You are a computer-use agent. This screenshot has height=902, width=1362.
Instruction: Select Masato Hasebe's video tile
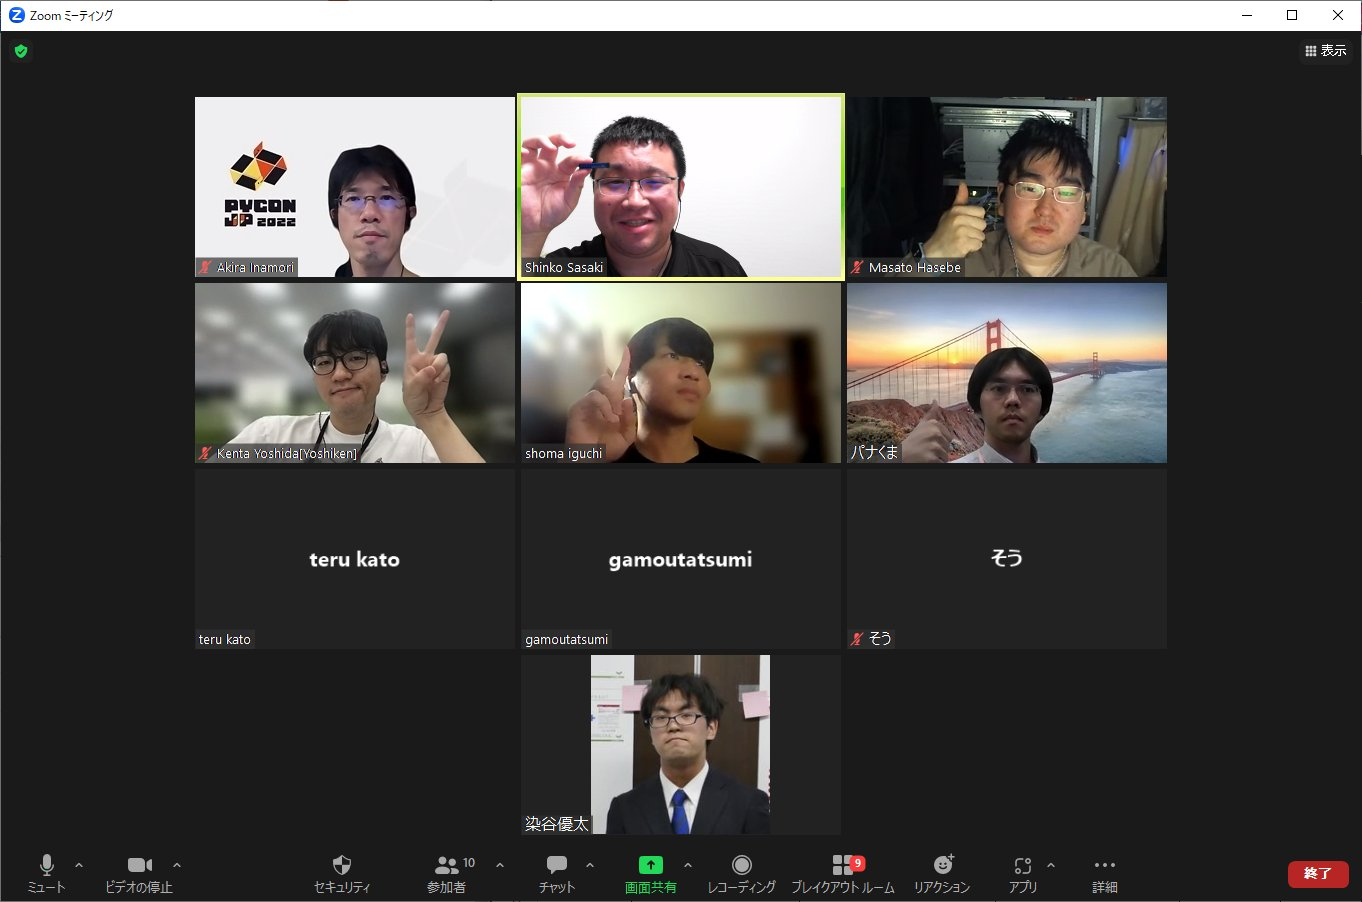1007,187
